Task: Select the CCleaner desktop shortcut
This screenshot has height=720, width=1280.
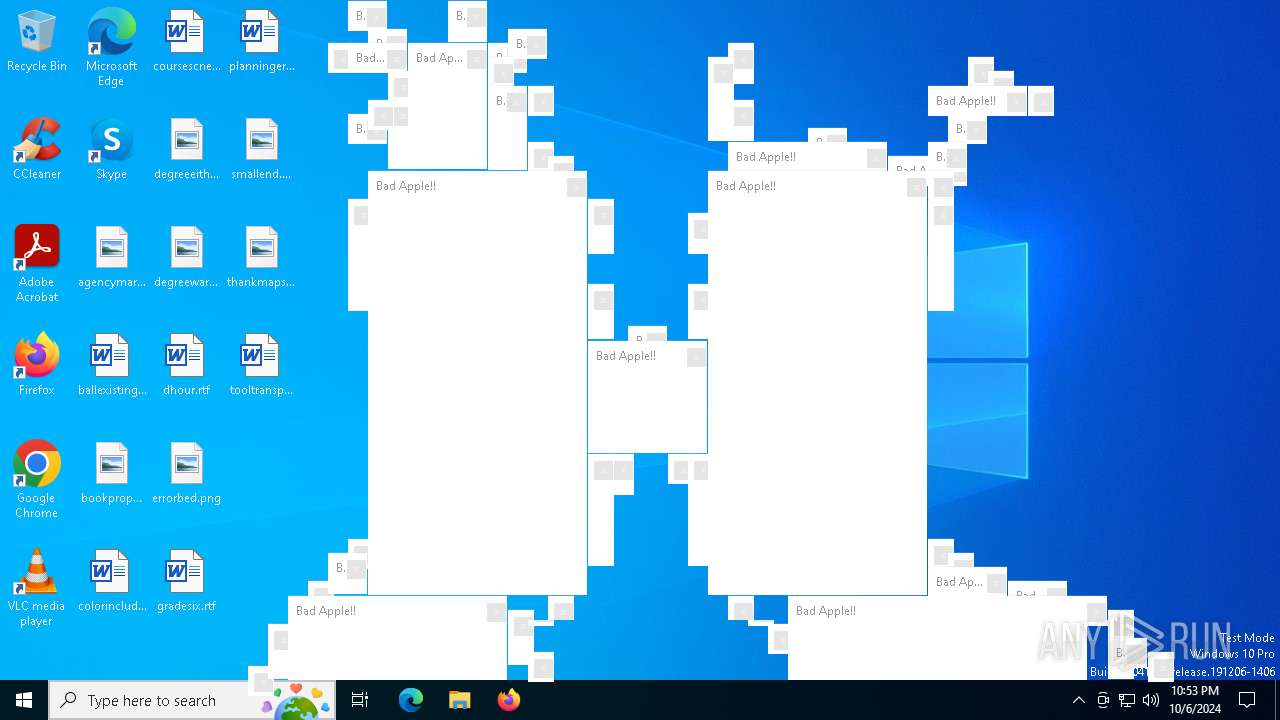Action: coord(37,150)
